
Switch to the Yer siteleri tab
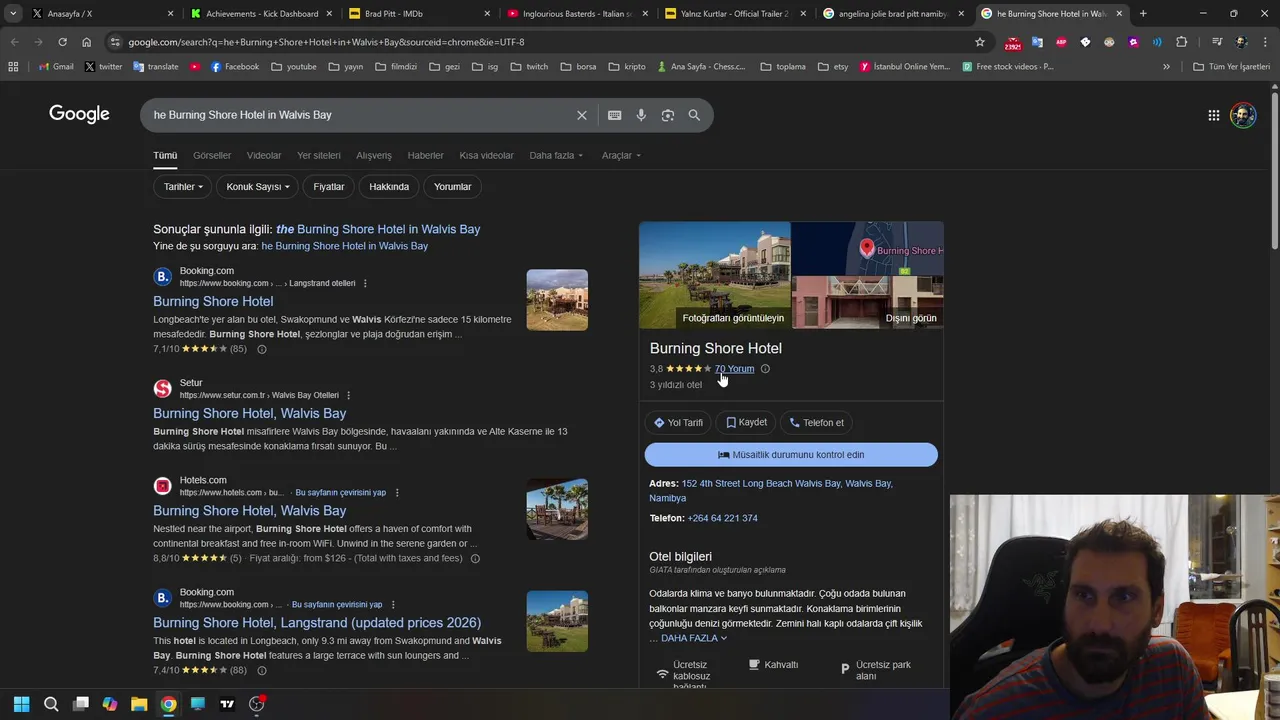pos(319,156)
